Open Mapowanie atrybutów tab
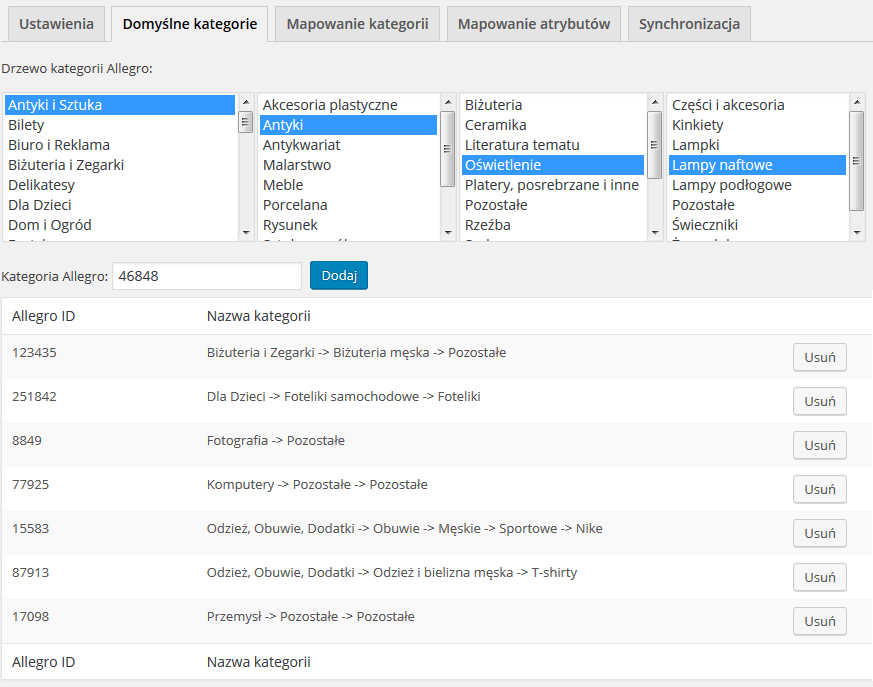Image resolution: width=873 pixels, height=687 pixels. (534, 24)
